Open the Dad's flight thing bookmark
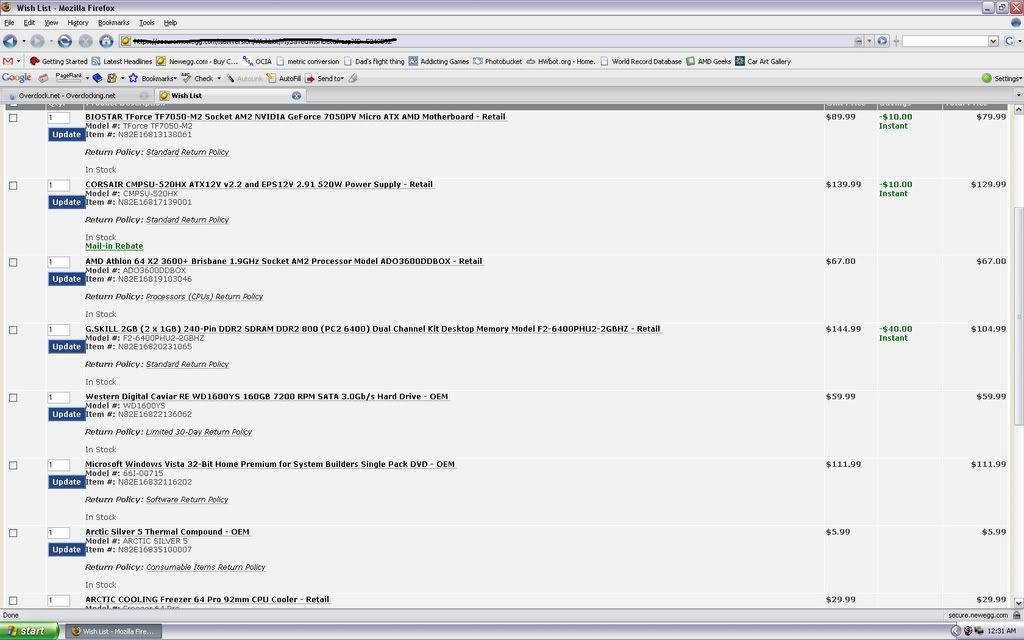The height and width of the screenshot is (640, 1024). pyautogui.click(x=374, y=61)
